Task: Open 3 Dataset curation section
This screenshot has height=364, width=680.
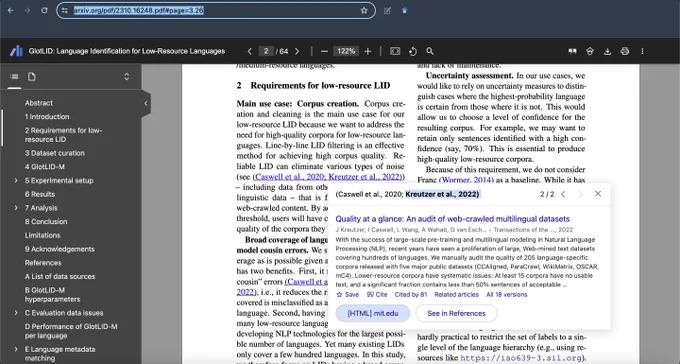Action: point(55,153)
